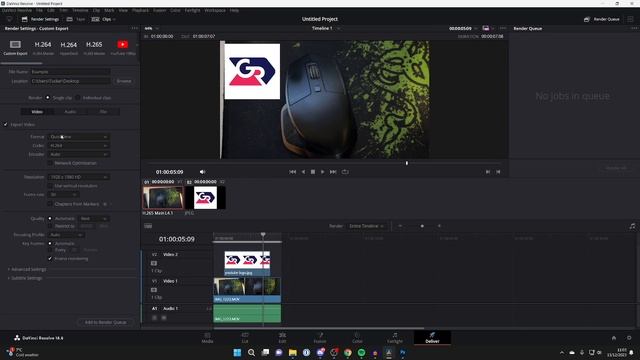Screen dimensions: 640x360
Task: Open the Playback menu
Action: tap(140, 10)
